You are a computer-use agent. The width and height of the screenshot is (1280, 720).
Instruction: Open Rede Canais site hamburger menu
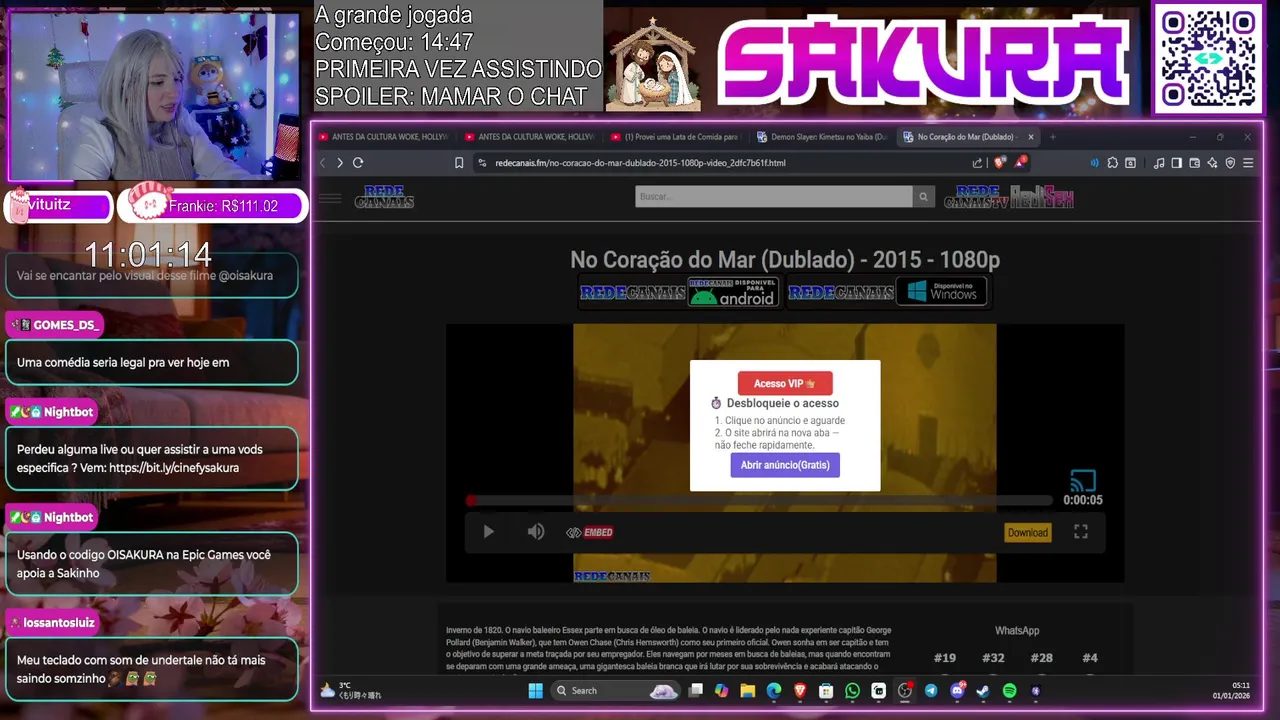[330, 198]
